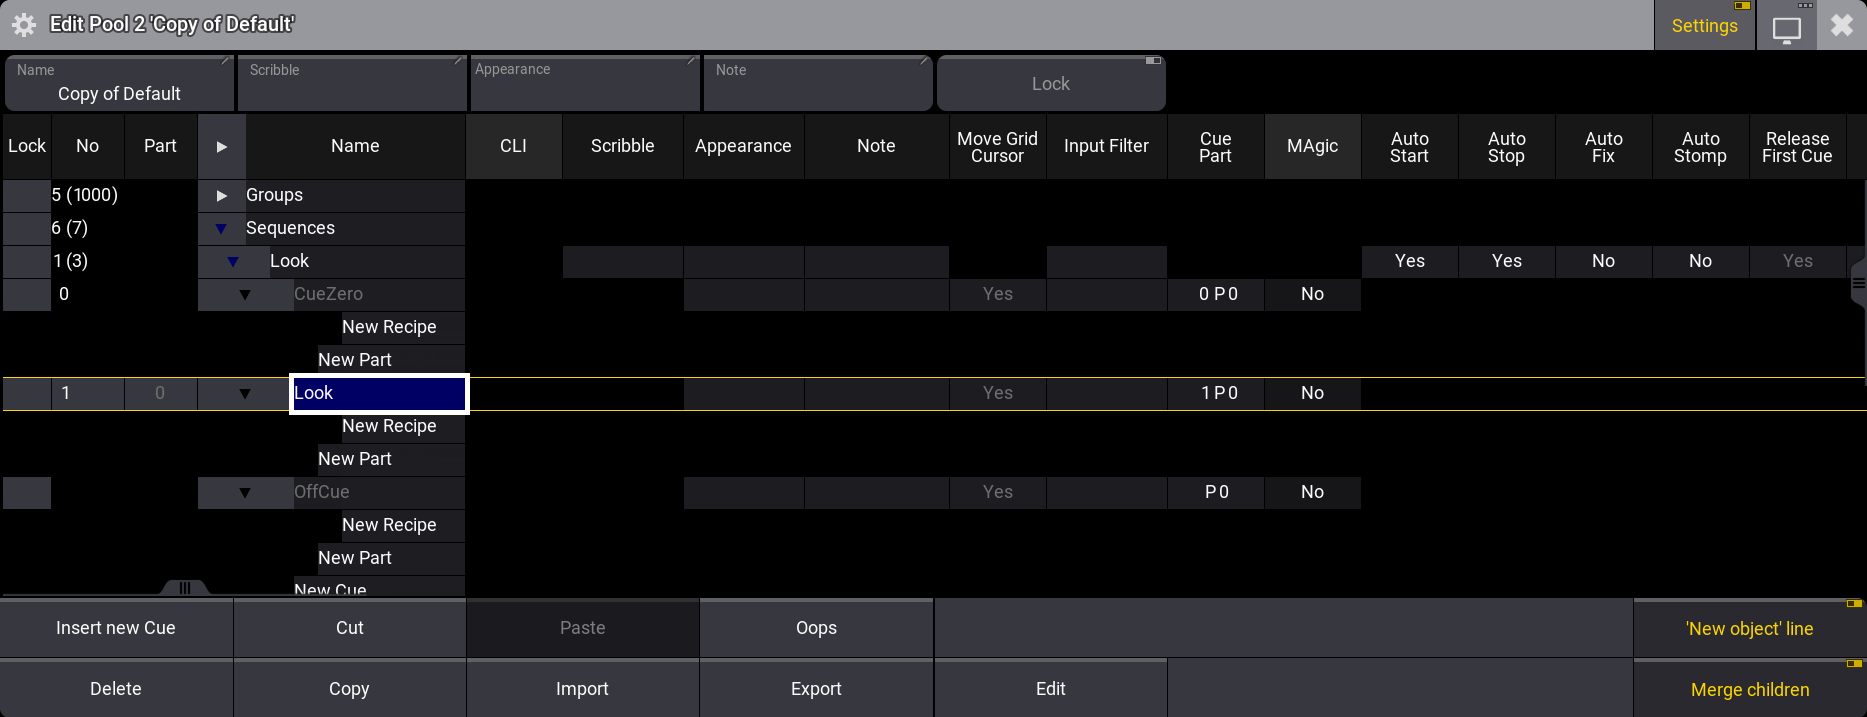Viewport: 1867px width, 717px height.
Task: Collapse the OffCue row arrow
Action: point(245,493)
